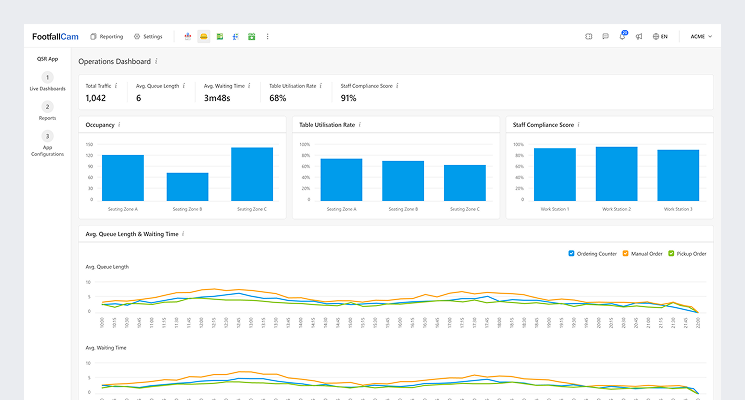Open the Reporting menu
Image resolution: width=745 pixels, height=400 pixels.
107,36
